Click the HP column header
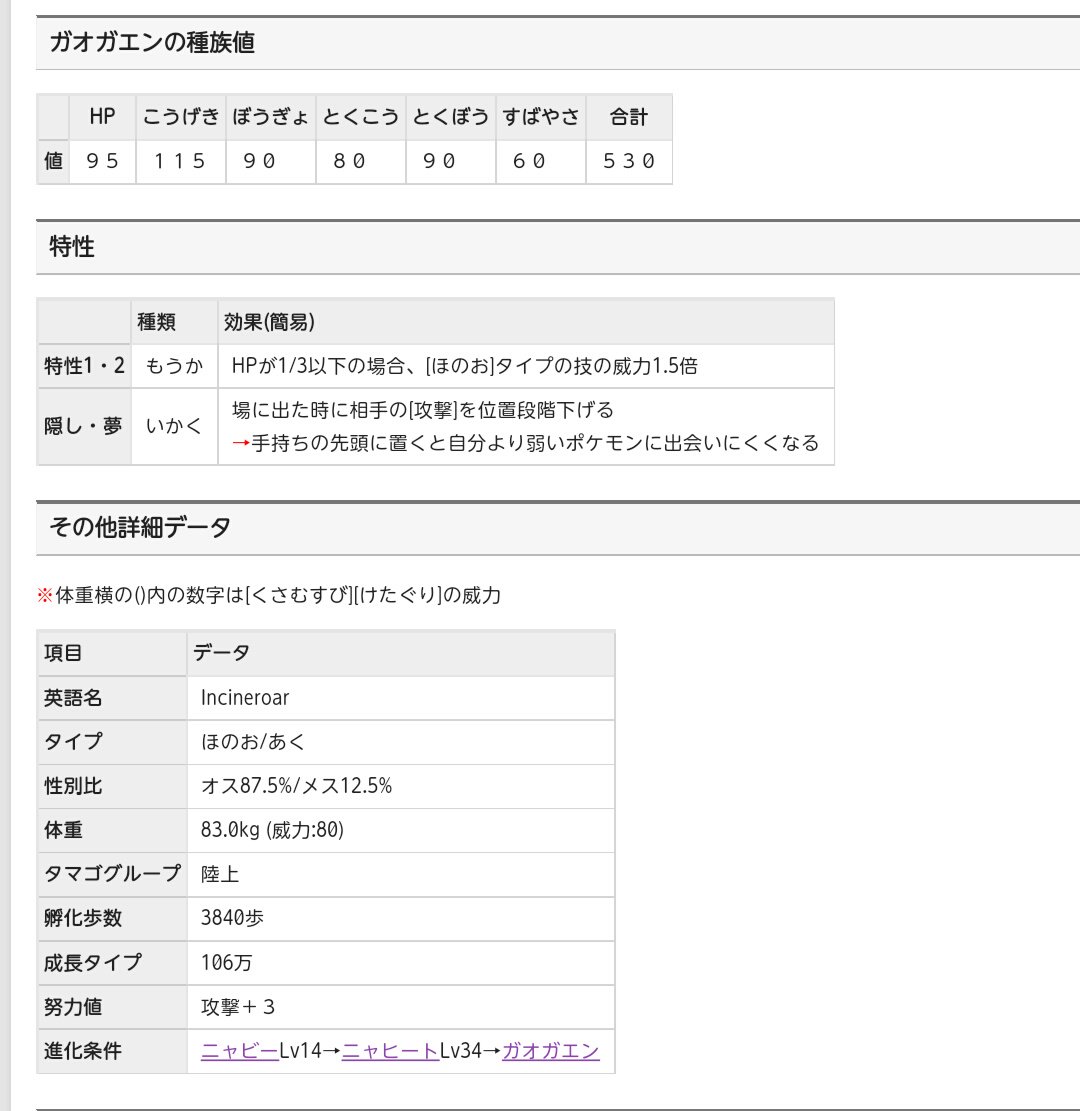The height and width of the screenshot is (1111, 1080). pyautogui.click(x=103, y=117)
